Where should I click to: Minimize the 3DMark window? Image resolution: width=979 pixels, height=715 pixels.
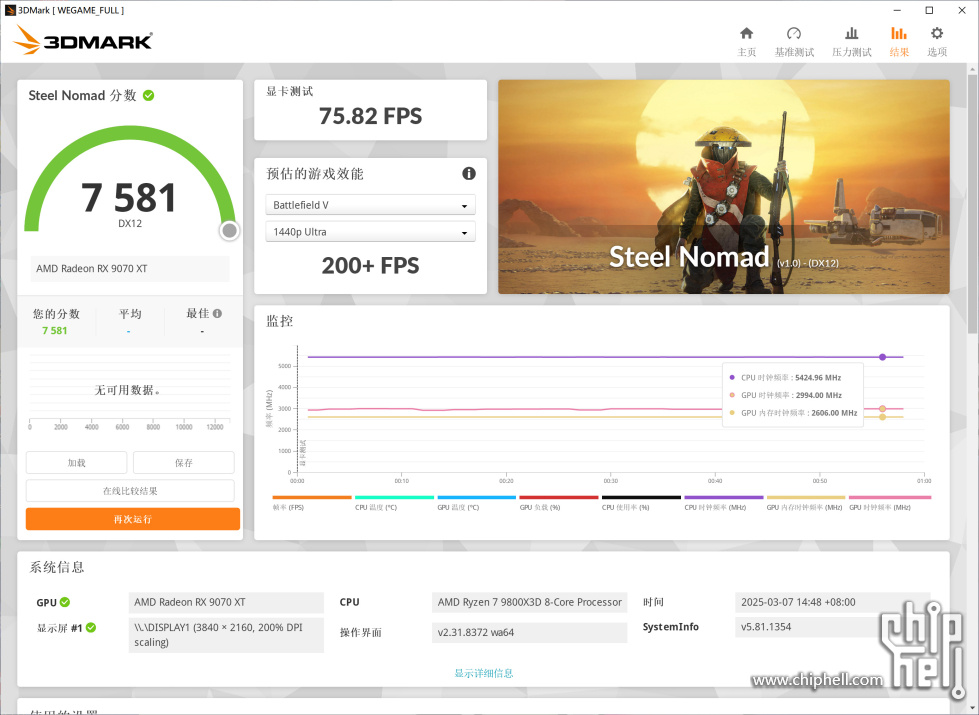pos(897,10)
